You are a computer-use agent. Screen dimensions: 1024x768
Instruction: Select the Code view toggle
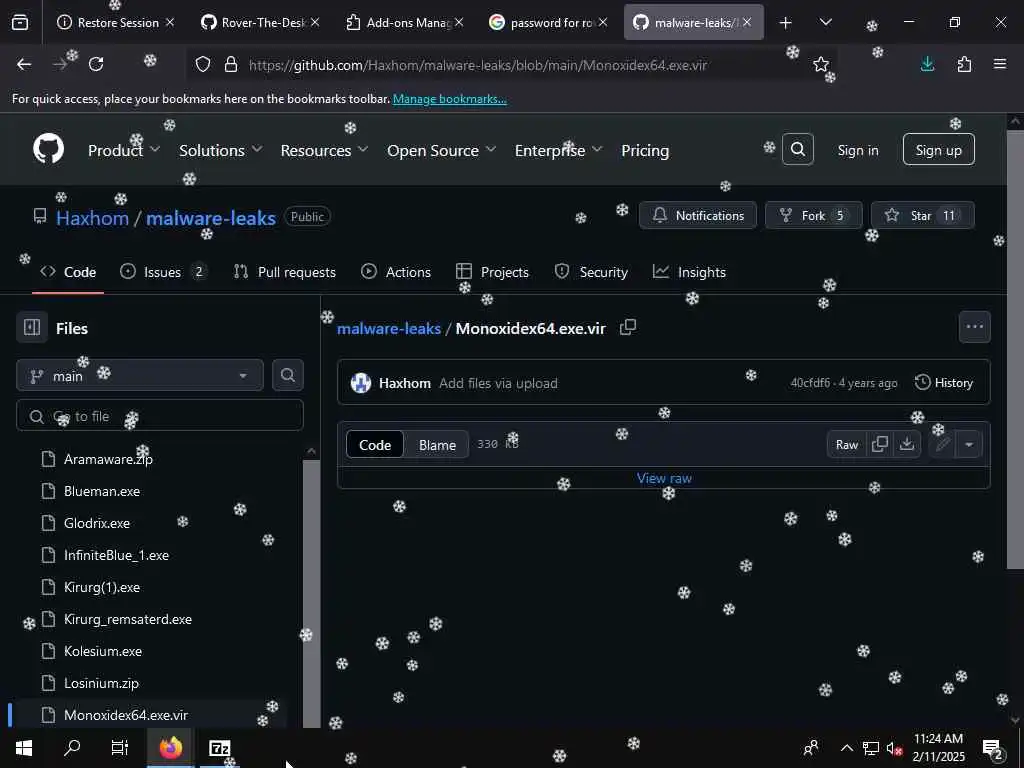pos(375,445)
